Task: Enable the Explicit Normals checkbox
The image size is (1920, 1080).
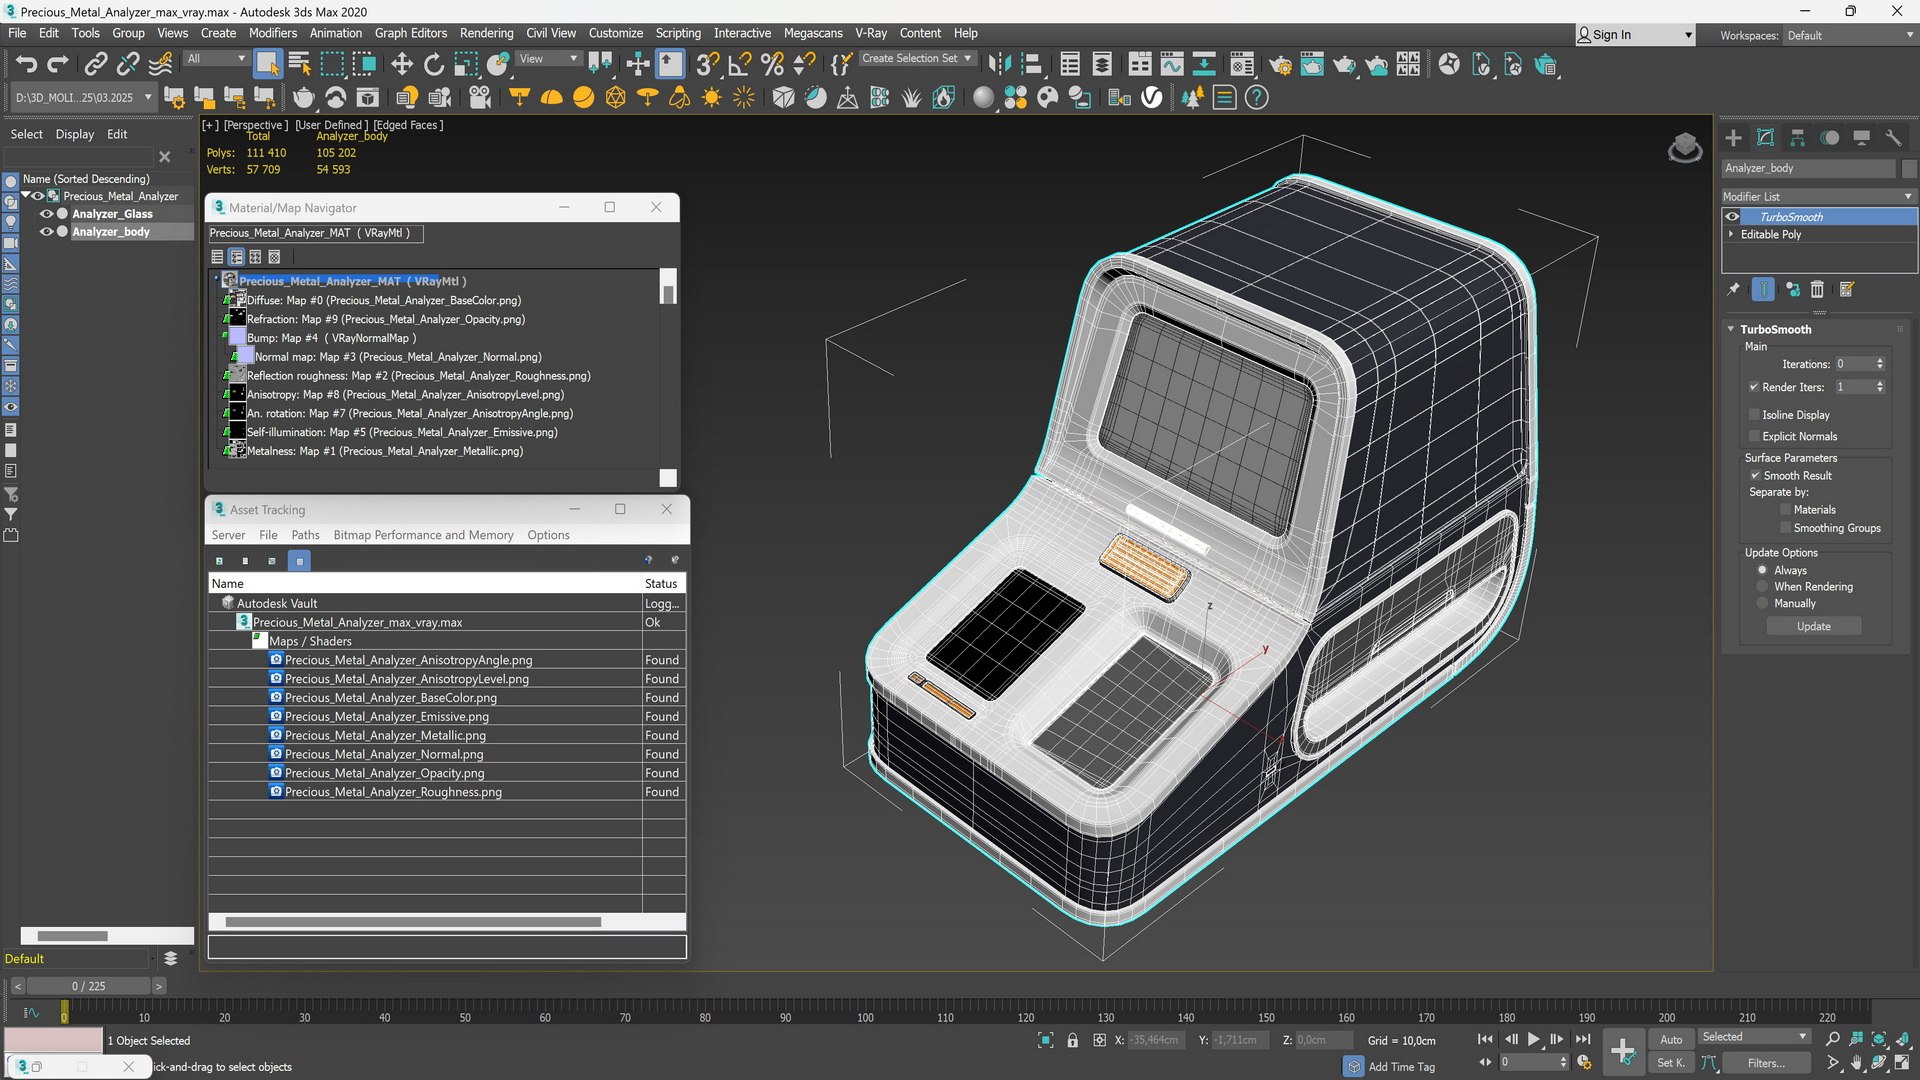Action: (1754, 437)
